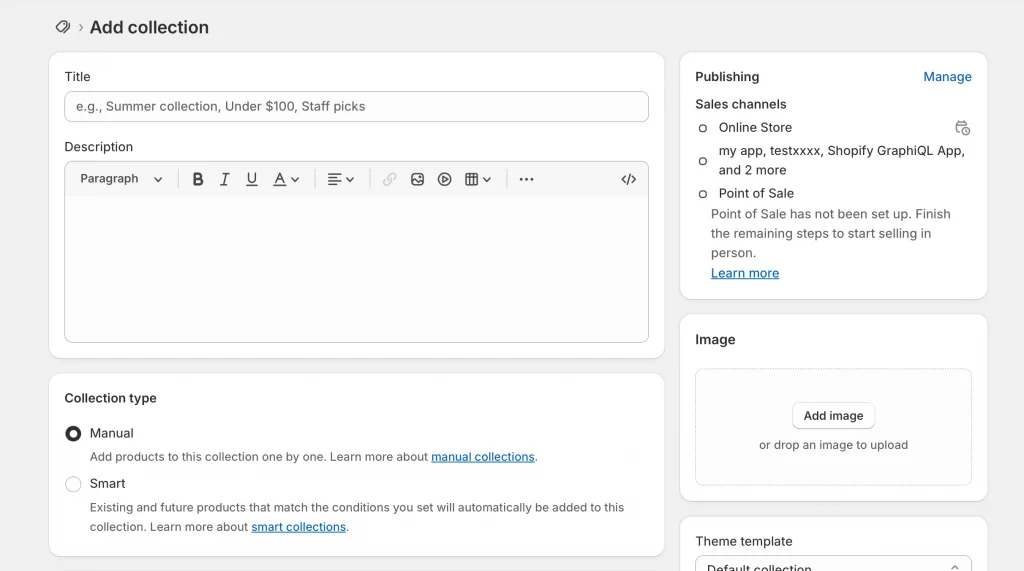
Task: Expand the text alignment dropdown
Action: 340,179
